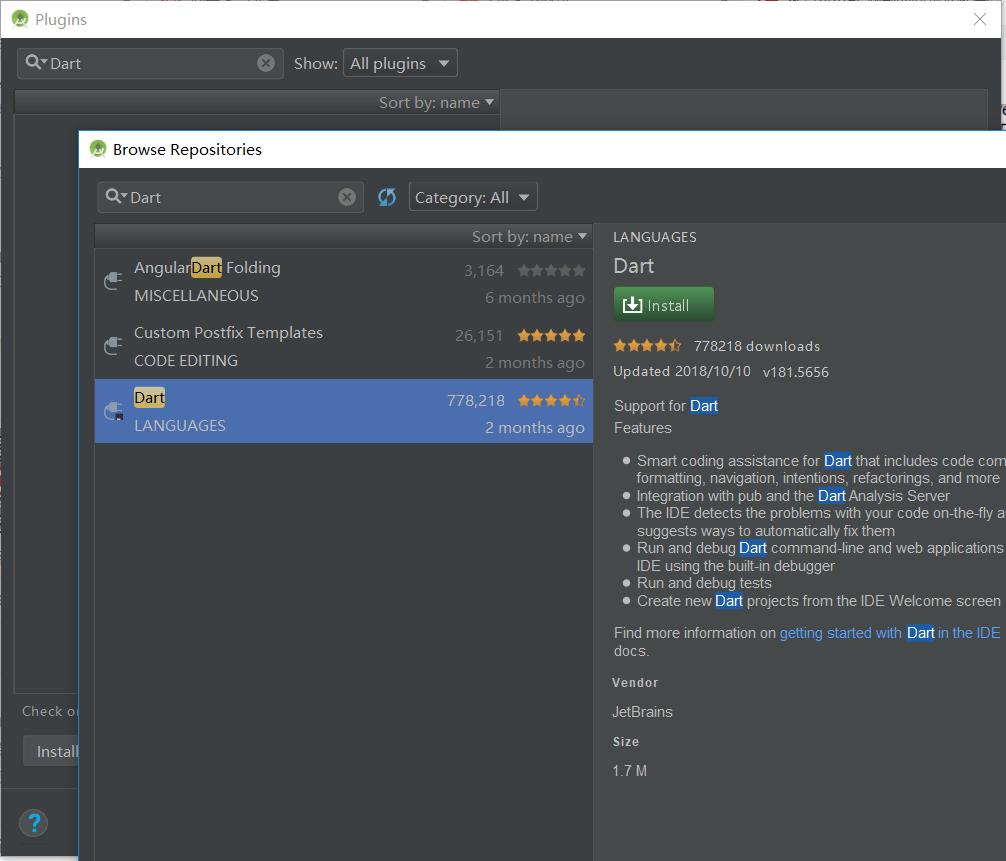Viewport: 1006px width, 861px height.
Task: Open help with the question mark button
Action: pyautogui.click(x=34, y=823)
